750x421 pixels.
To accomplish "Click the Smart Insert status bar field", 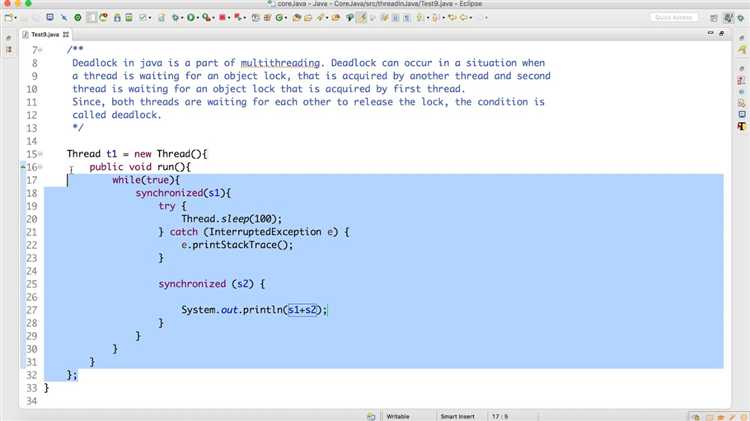I will point(457,416).
